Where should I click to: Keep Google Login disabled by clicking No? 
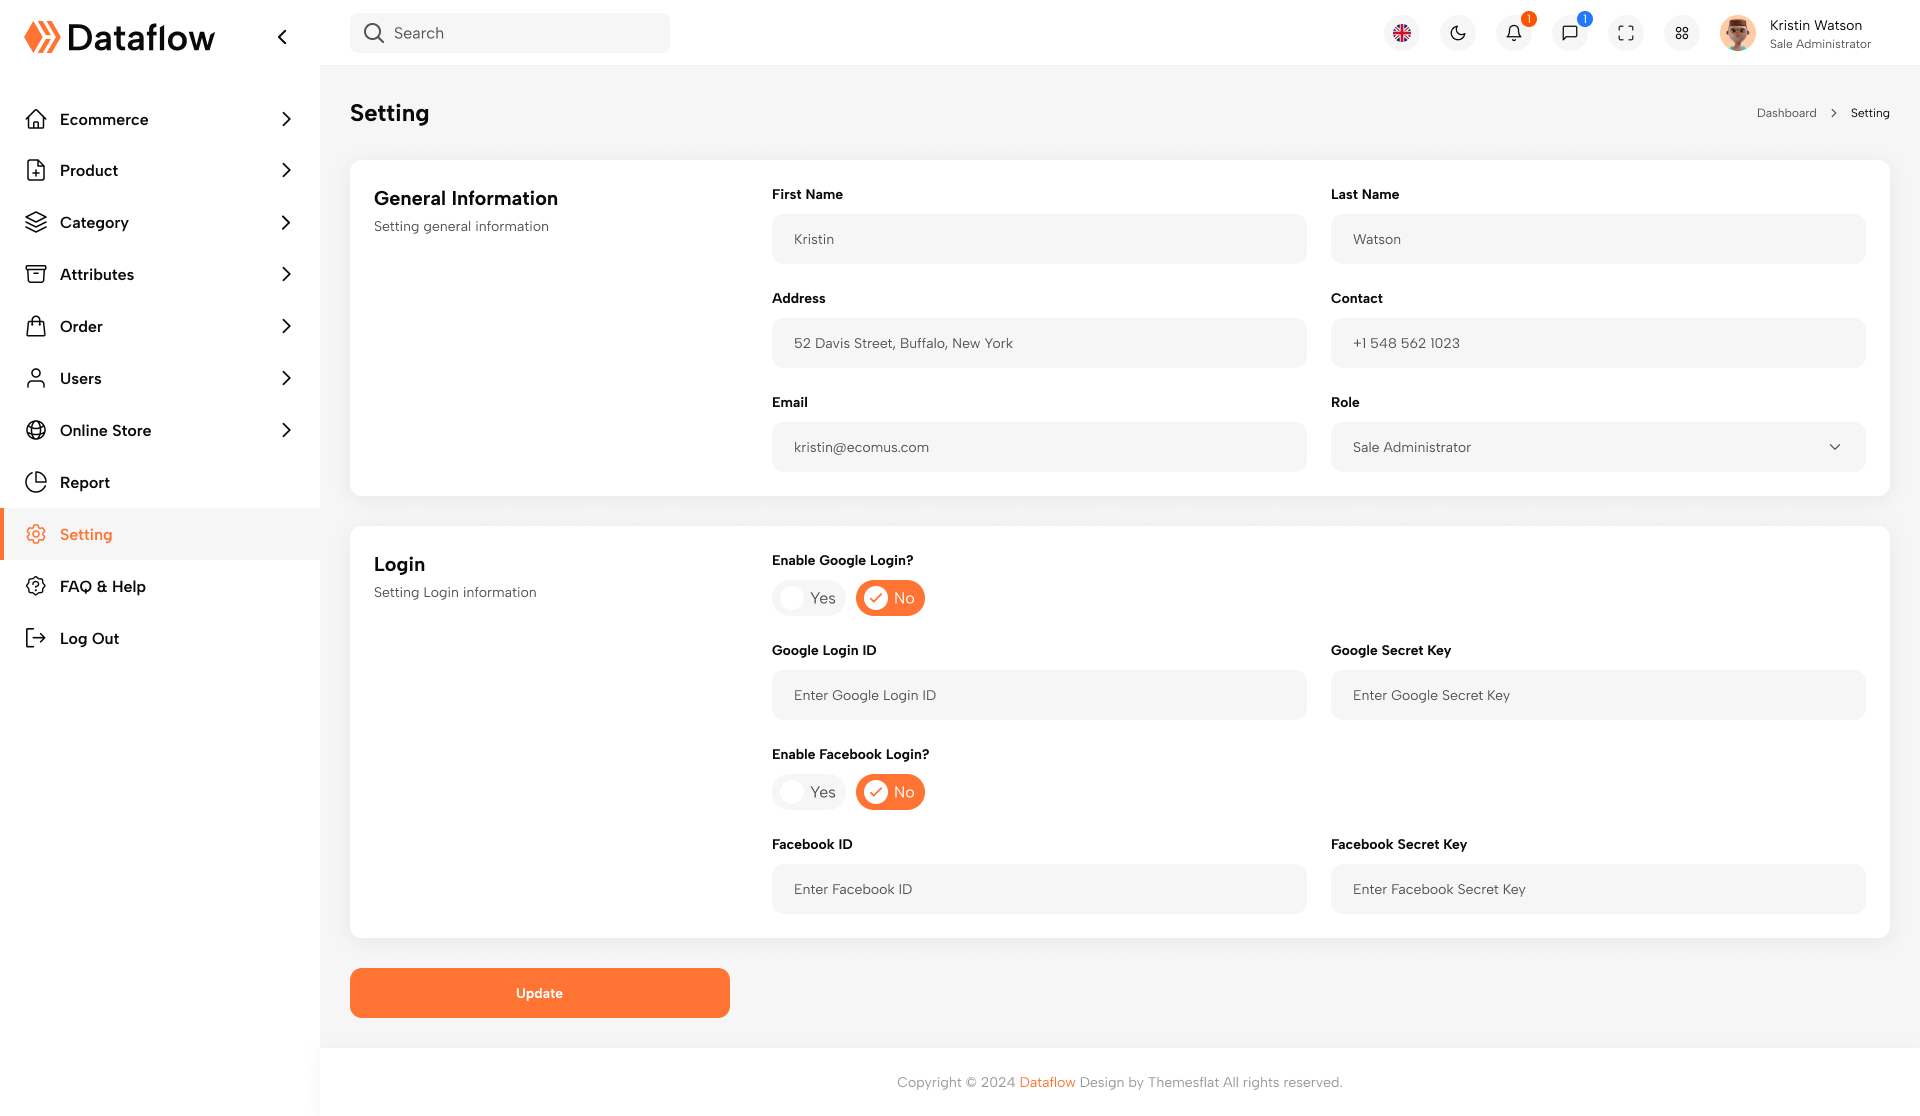[x=890, y=598]
